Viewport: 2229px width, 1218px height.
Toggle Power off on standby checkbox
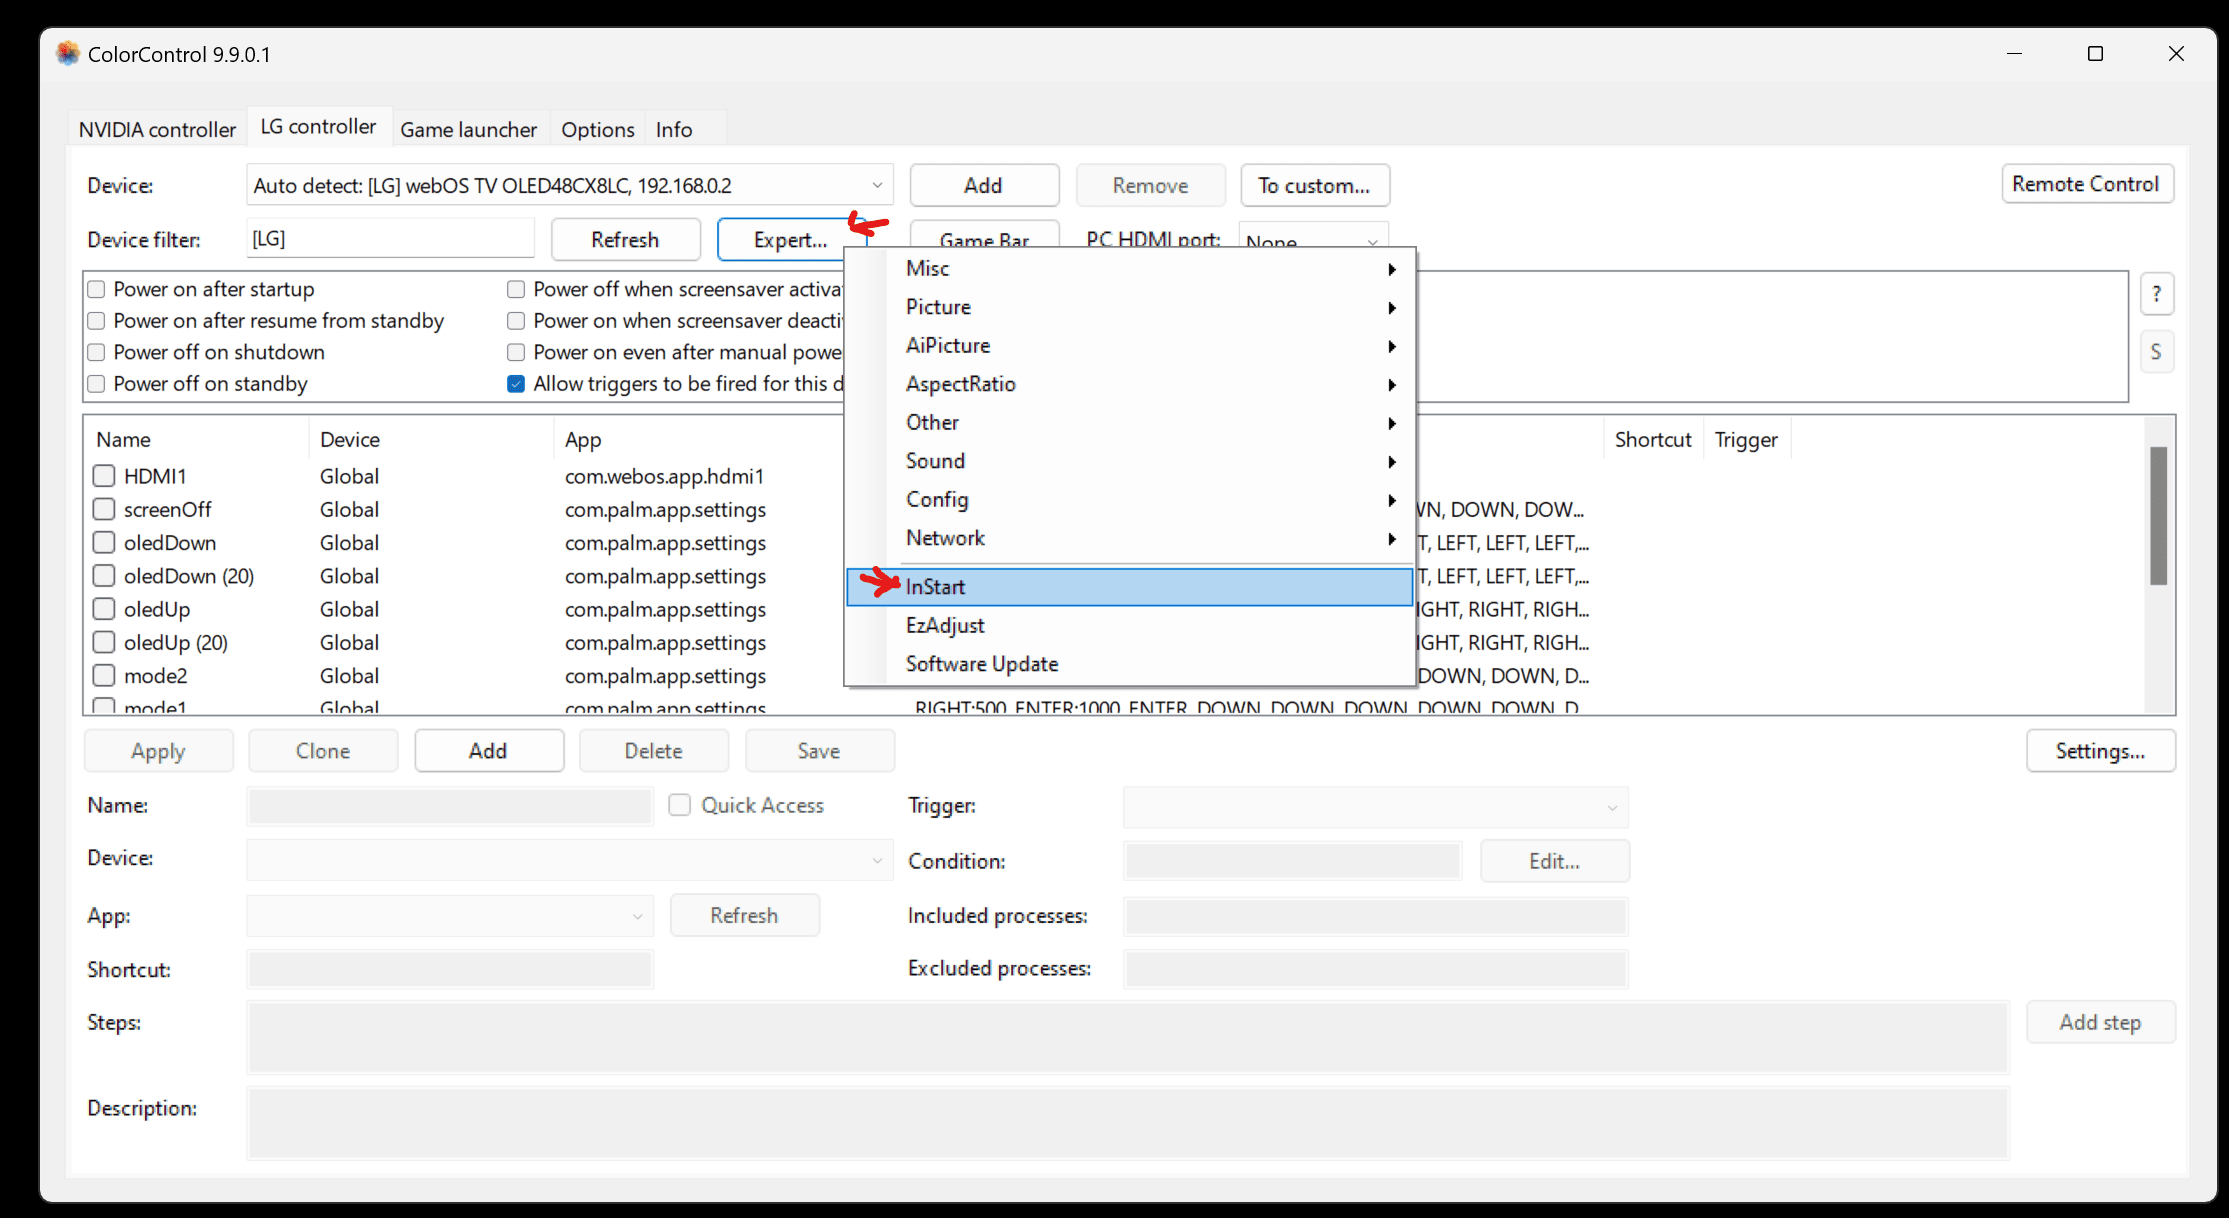(x=96, y=384)
